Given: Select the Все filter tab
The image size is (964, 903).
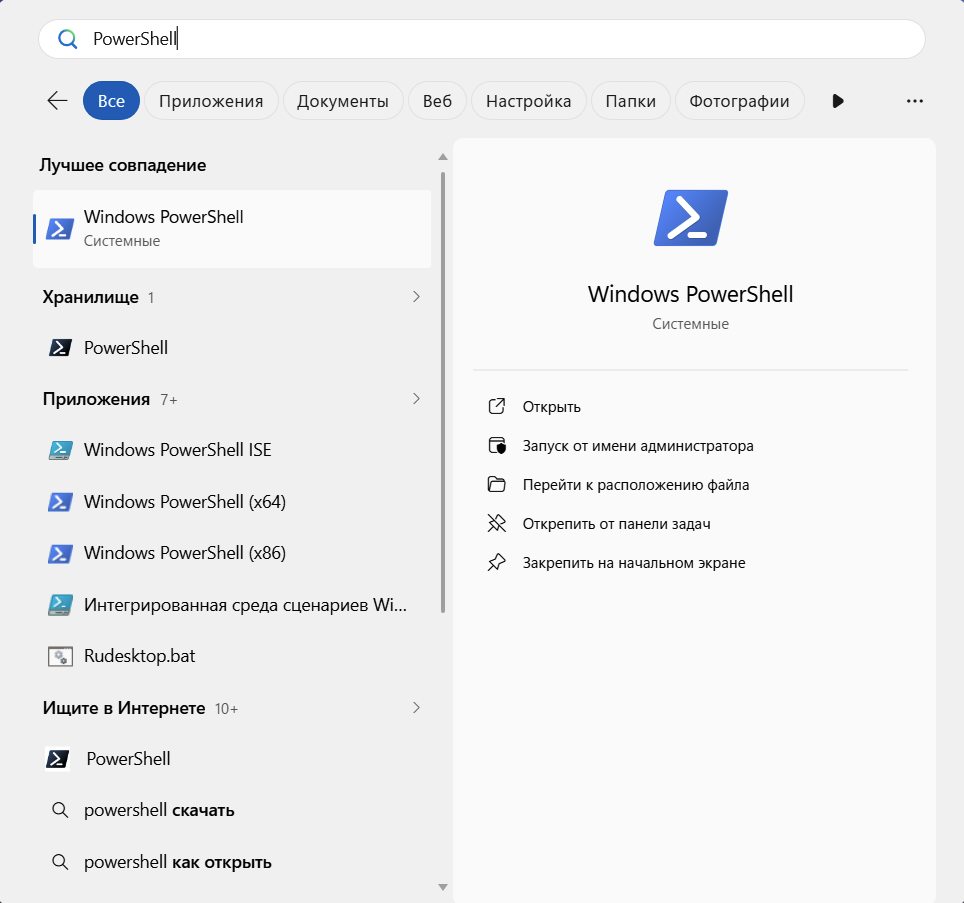Looking at the screenshot, I should point(111,100).
